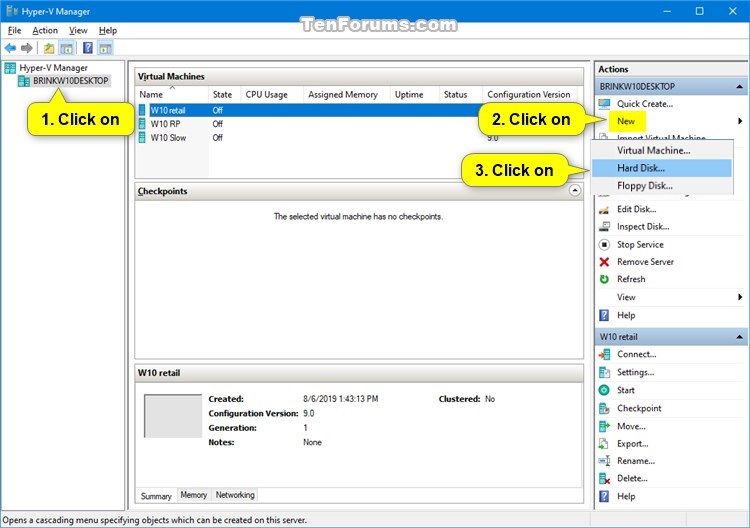
Task: Click the Help icon under server actions
Action: tap(605, 315)
